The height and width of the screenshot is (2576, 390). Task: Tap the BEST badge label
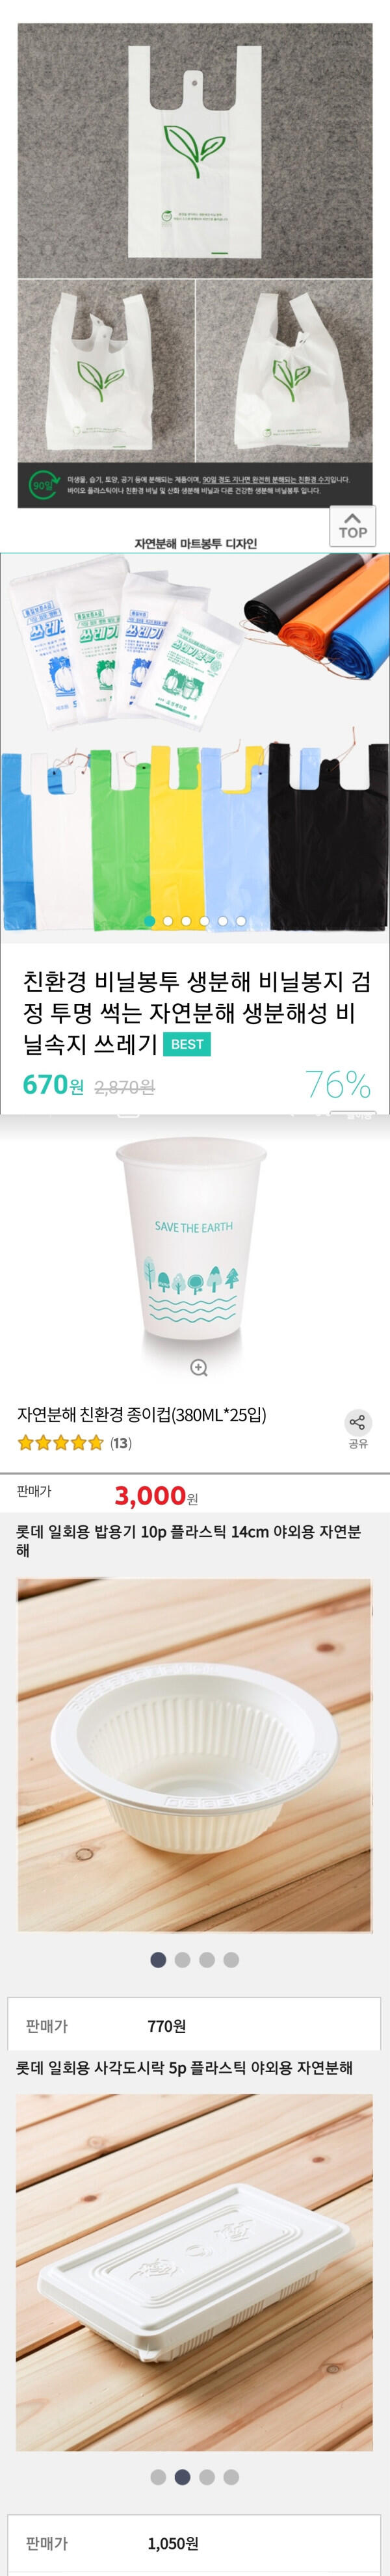187,1044
